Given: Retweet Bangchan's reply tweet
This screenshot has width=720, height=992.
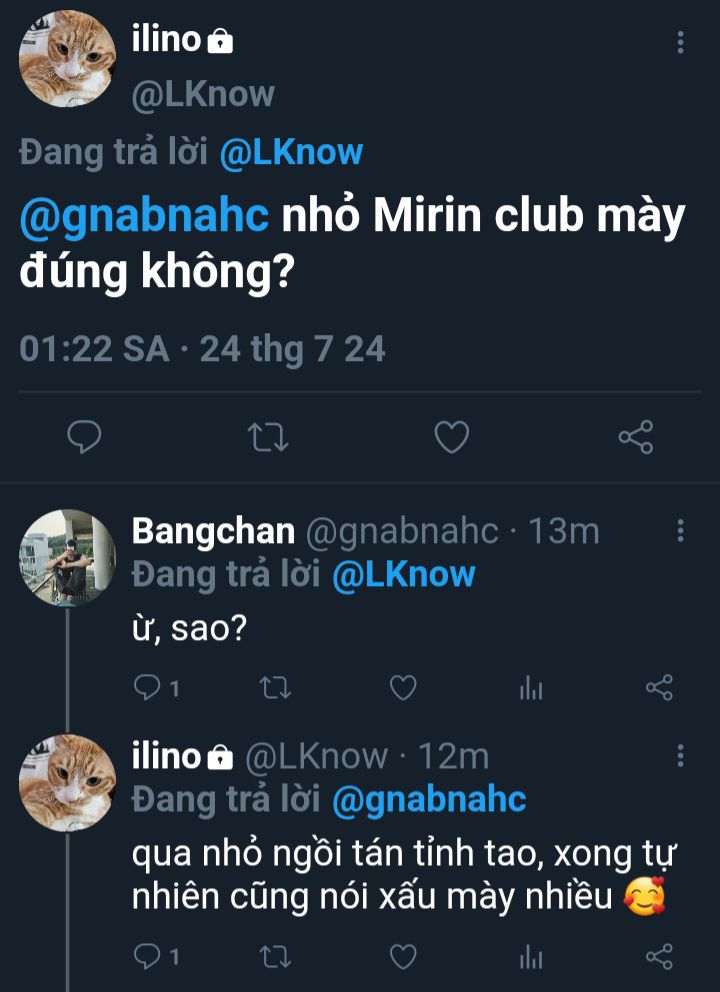Looking at the screenshot, I should (274, 687).
